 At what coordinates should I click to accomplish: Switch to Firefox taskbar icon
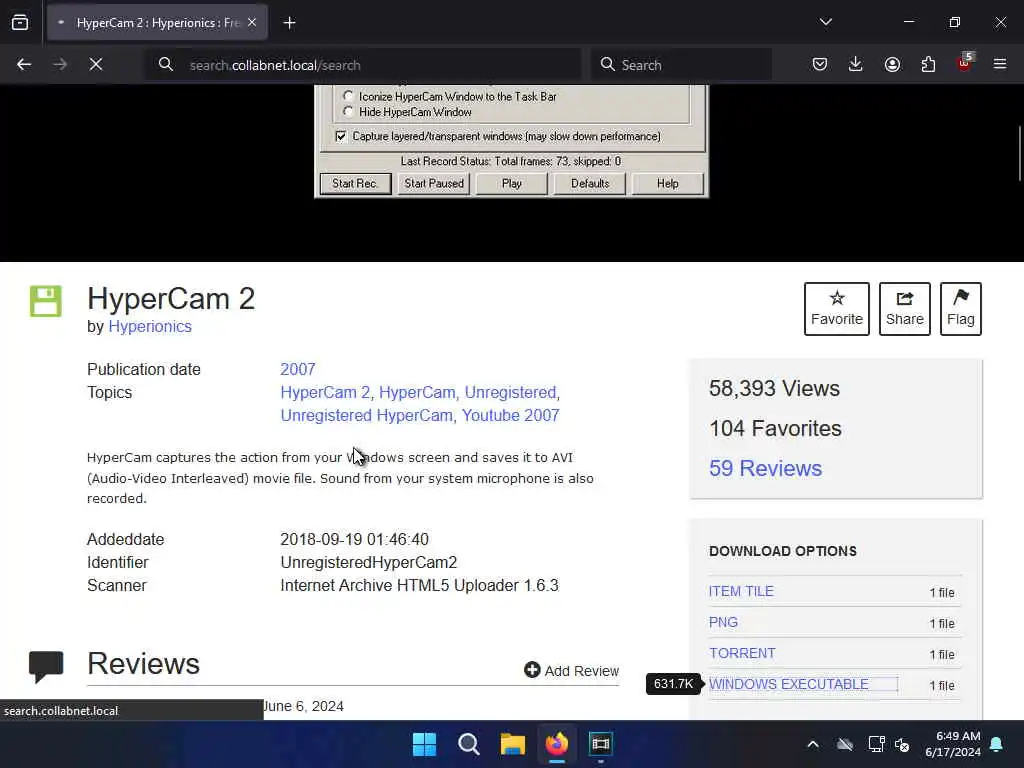click(x=556, y=744)
